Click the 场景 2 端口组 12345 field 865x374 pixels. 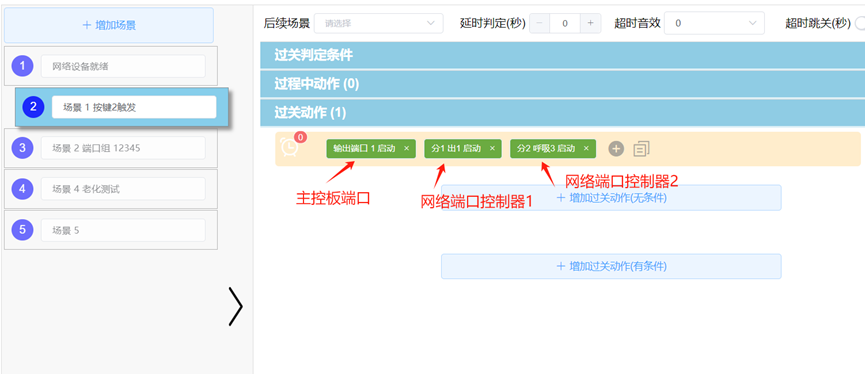tap(123, 148)
